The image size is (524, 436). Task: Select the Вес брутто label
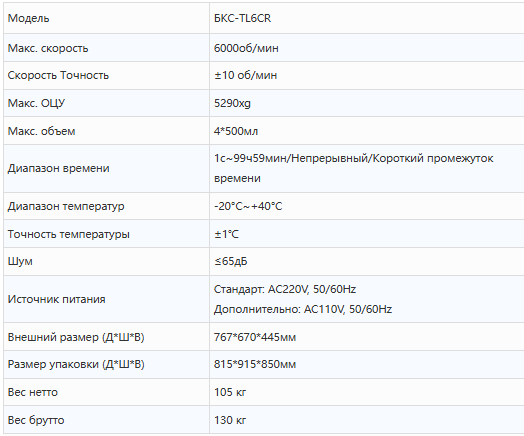36,420
